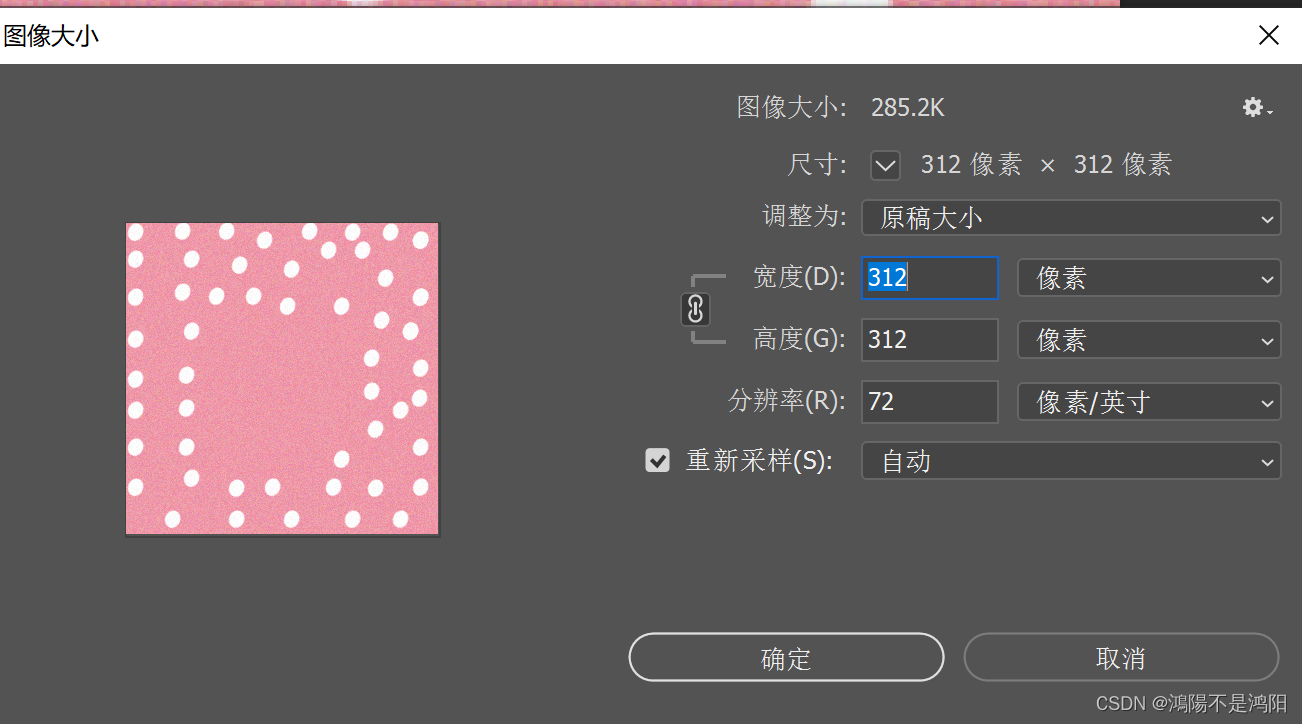
Task: Click the 分辨率 resolution input field
Action: pyautogui.click(x=928, y=401)
